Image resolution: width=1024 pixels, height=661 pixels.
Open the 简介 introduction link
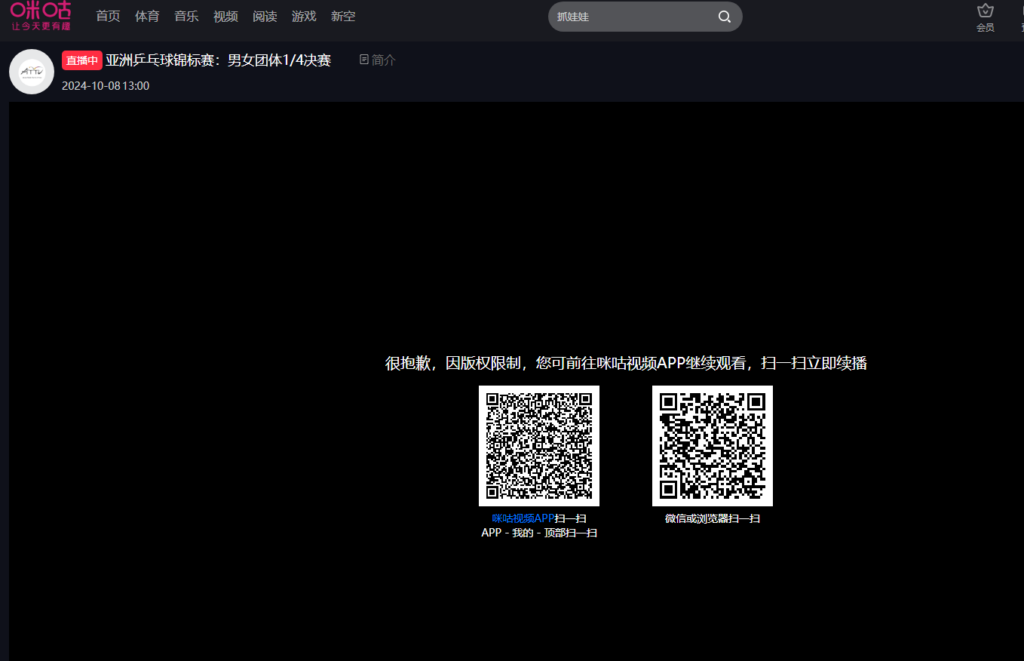click(377, 60)
